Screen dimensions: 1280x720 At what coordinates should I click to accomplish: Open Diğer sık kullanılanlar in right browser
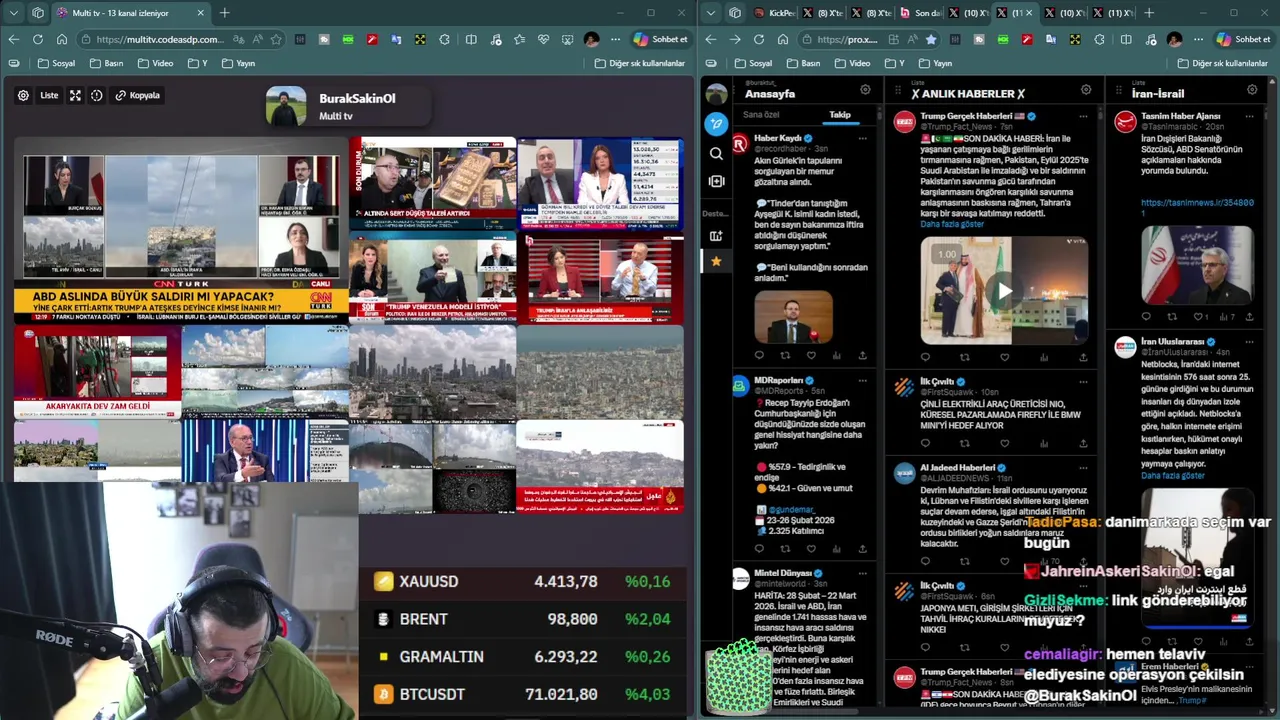click(x=1221, y=63)
